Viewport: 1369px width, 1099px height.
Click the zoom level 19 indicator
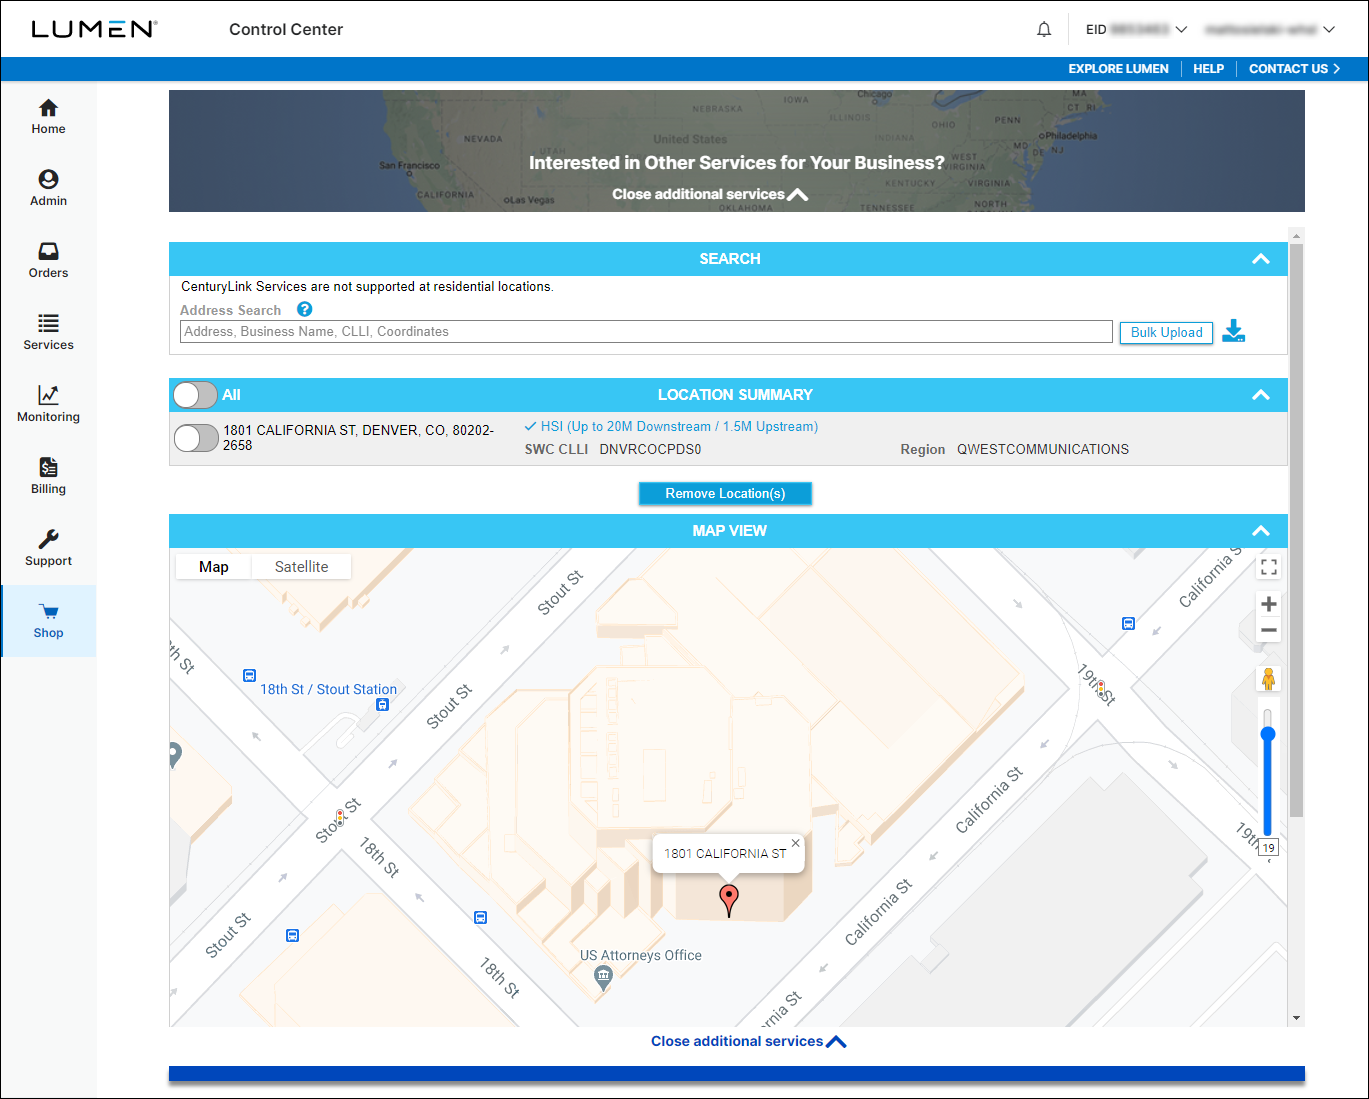coord(1268,848)
